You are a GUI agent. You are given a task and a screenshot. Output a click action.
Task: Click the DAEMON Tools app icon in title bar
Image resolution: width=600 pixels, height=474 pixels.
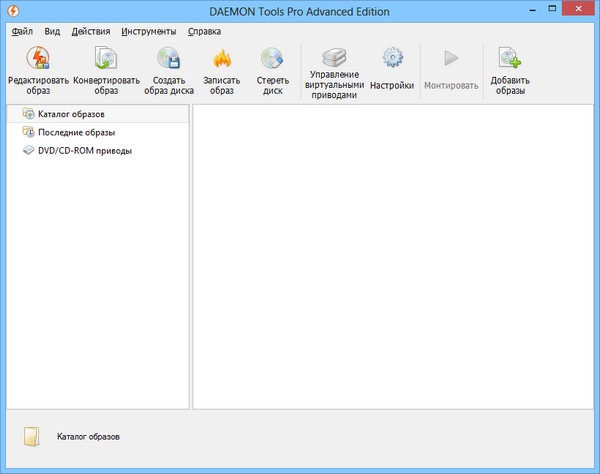15,10
